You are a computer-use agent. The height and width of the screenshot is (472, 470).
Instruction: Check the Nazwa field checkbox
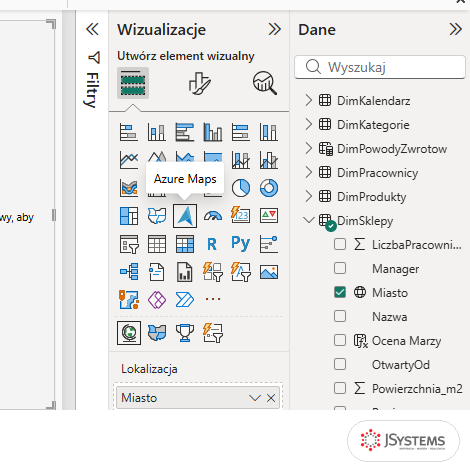pos(340,316)
